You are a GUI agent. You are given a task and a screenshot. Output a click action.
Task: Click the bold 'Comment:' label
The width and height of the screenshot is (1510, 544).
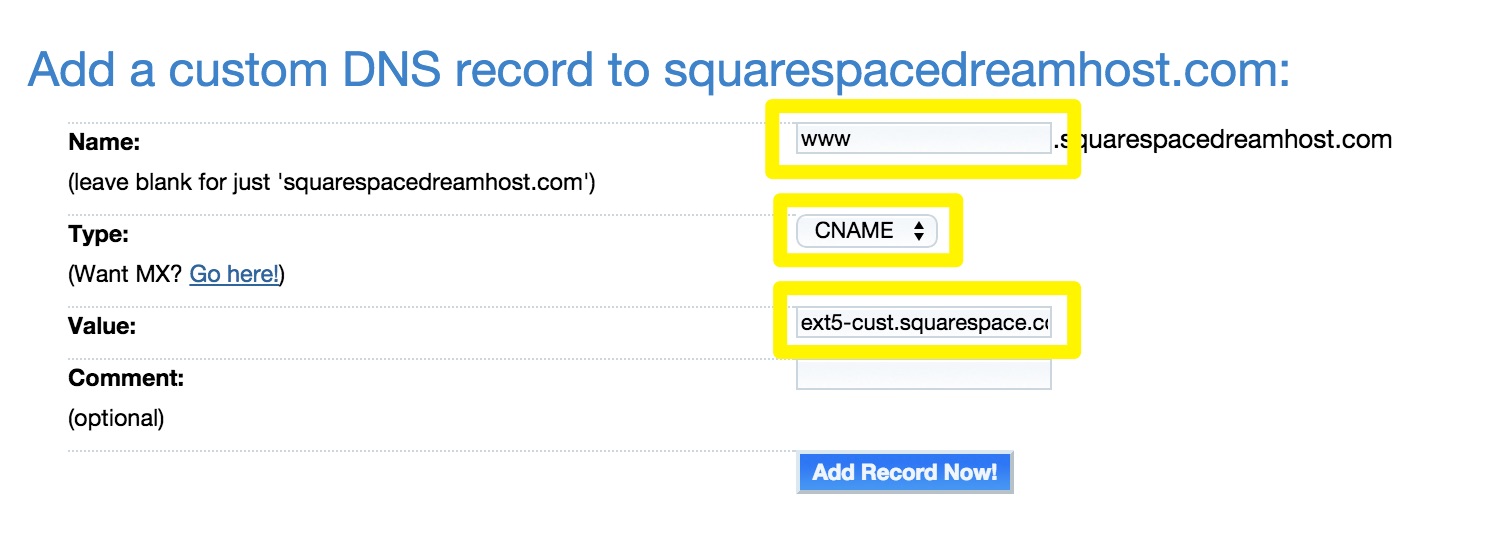126,379
